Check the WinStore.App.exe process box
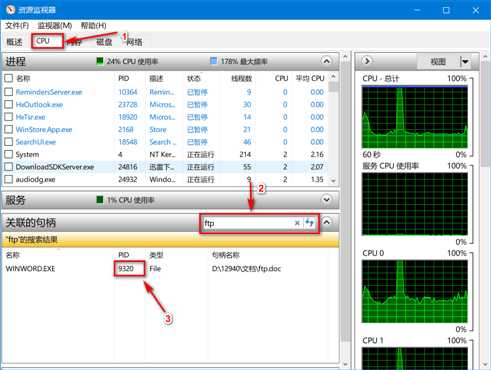The image size is (491, 370). [9, 129]
